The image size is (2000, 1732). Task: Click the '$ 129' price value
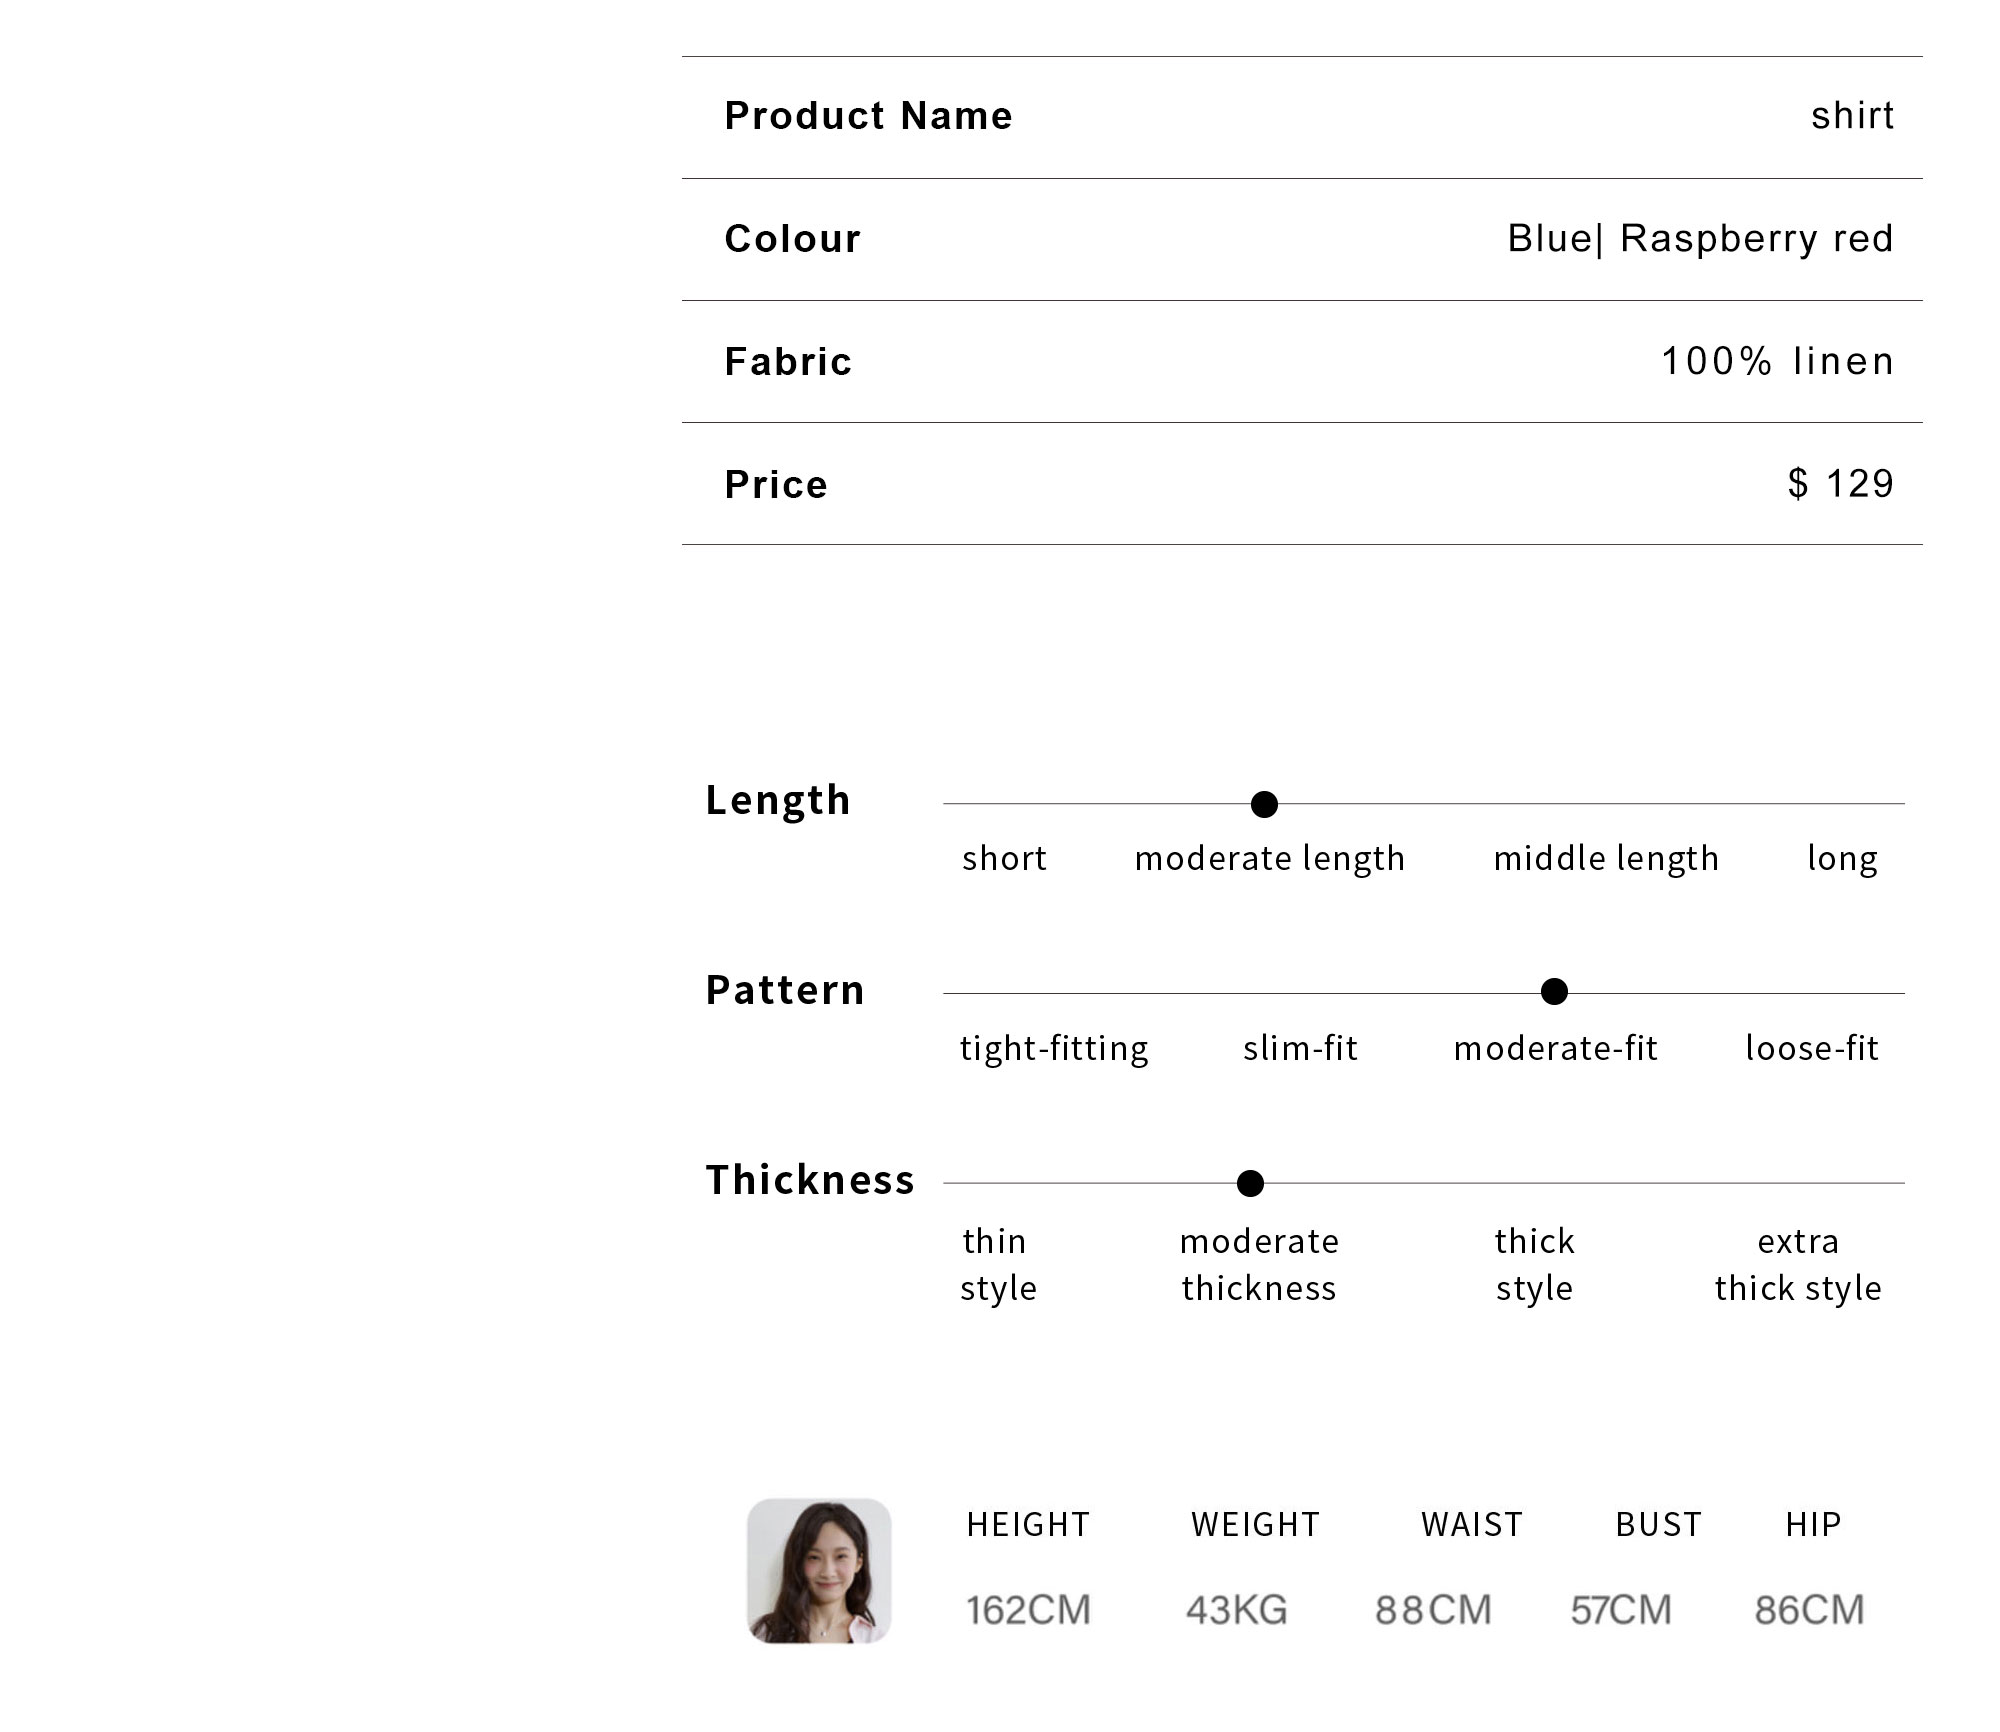click(1841, 484)
